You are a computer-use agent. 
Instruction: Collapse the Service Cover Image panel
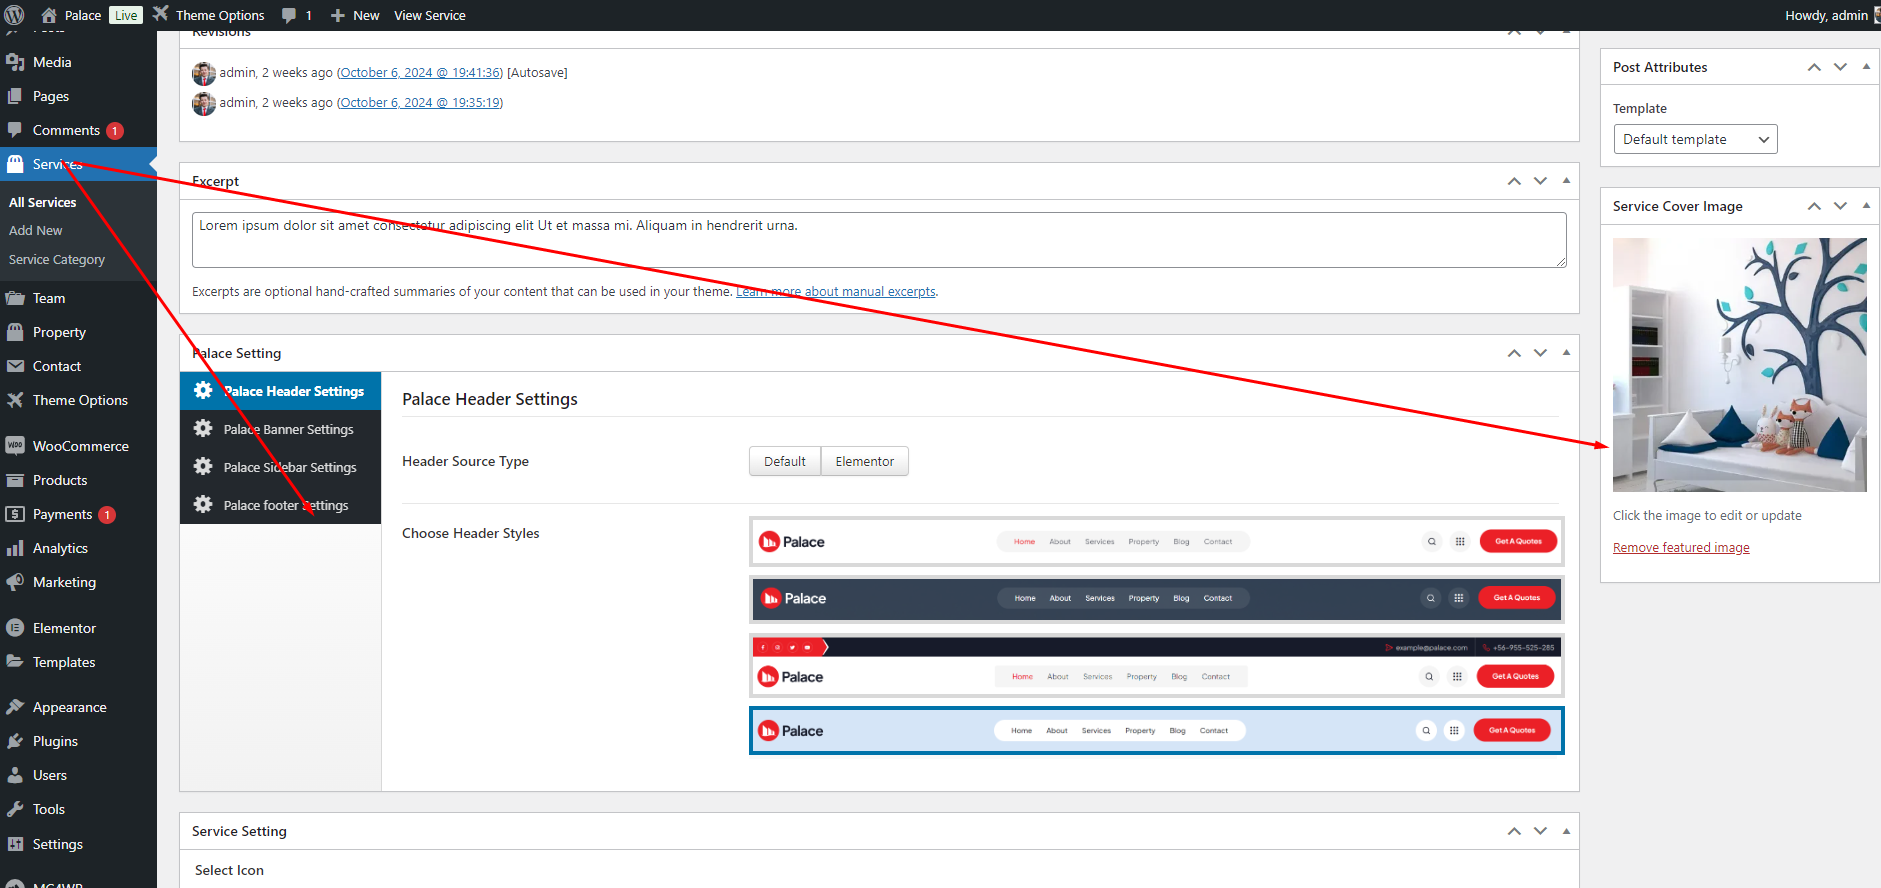tap(1866, 206)
